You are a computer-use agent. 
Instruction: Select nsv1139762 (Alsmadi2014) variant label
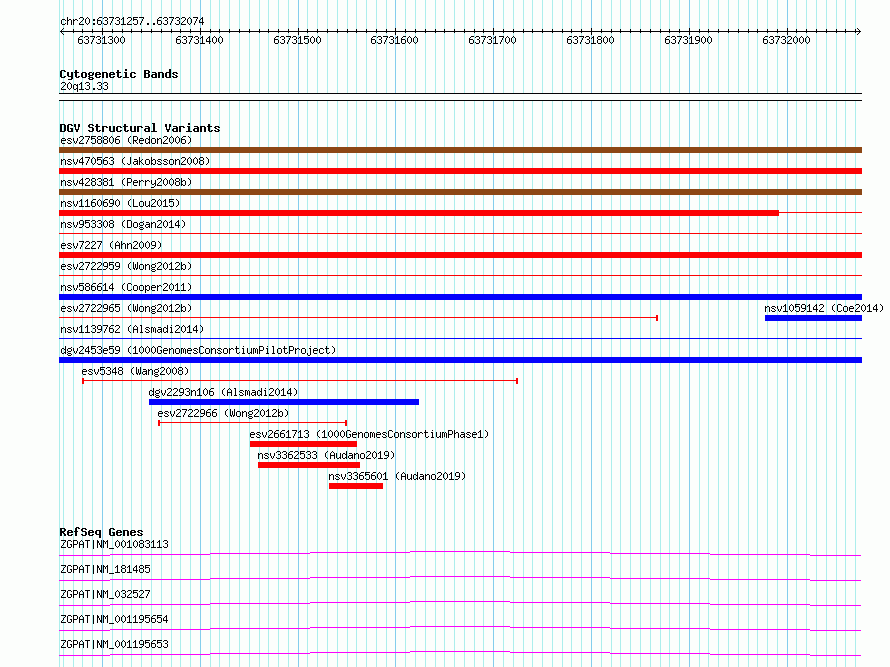(132, 329)
